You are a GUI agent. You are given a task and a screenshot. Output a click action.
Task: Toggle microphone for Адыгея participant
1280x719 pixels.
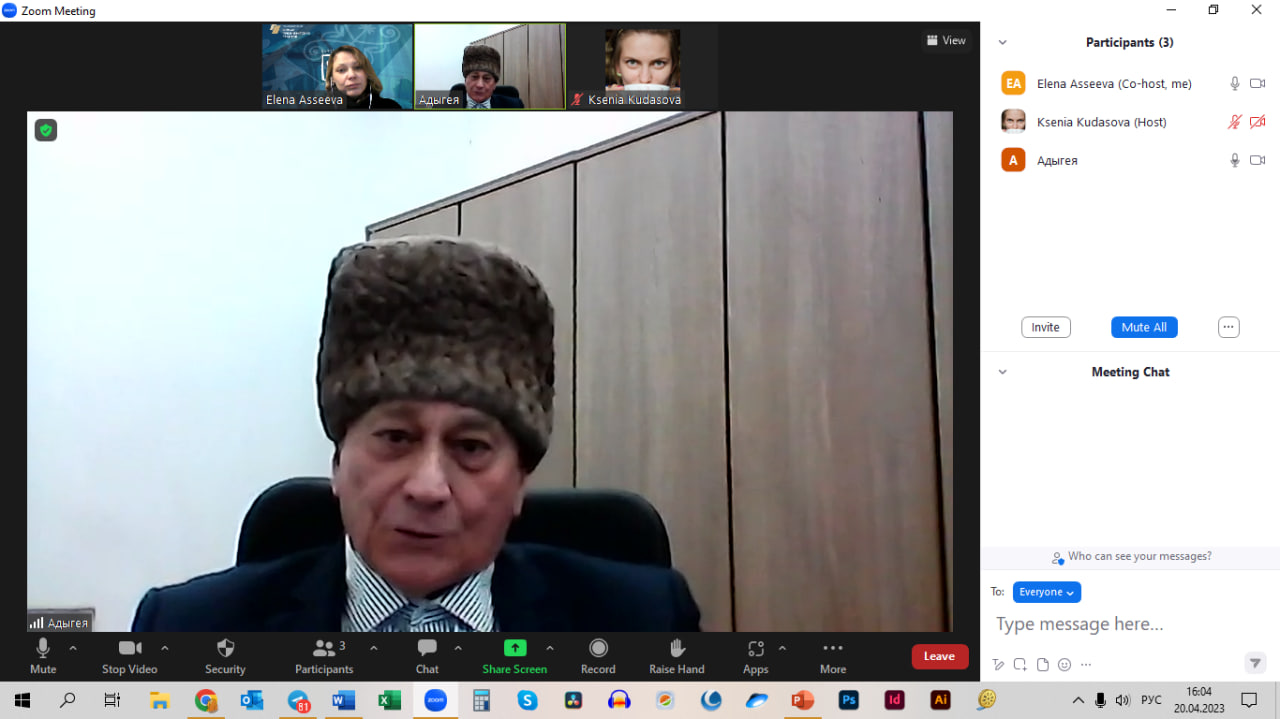tap(1235, 160)
